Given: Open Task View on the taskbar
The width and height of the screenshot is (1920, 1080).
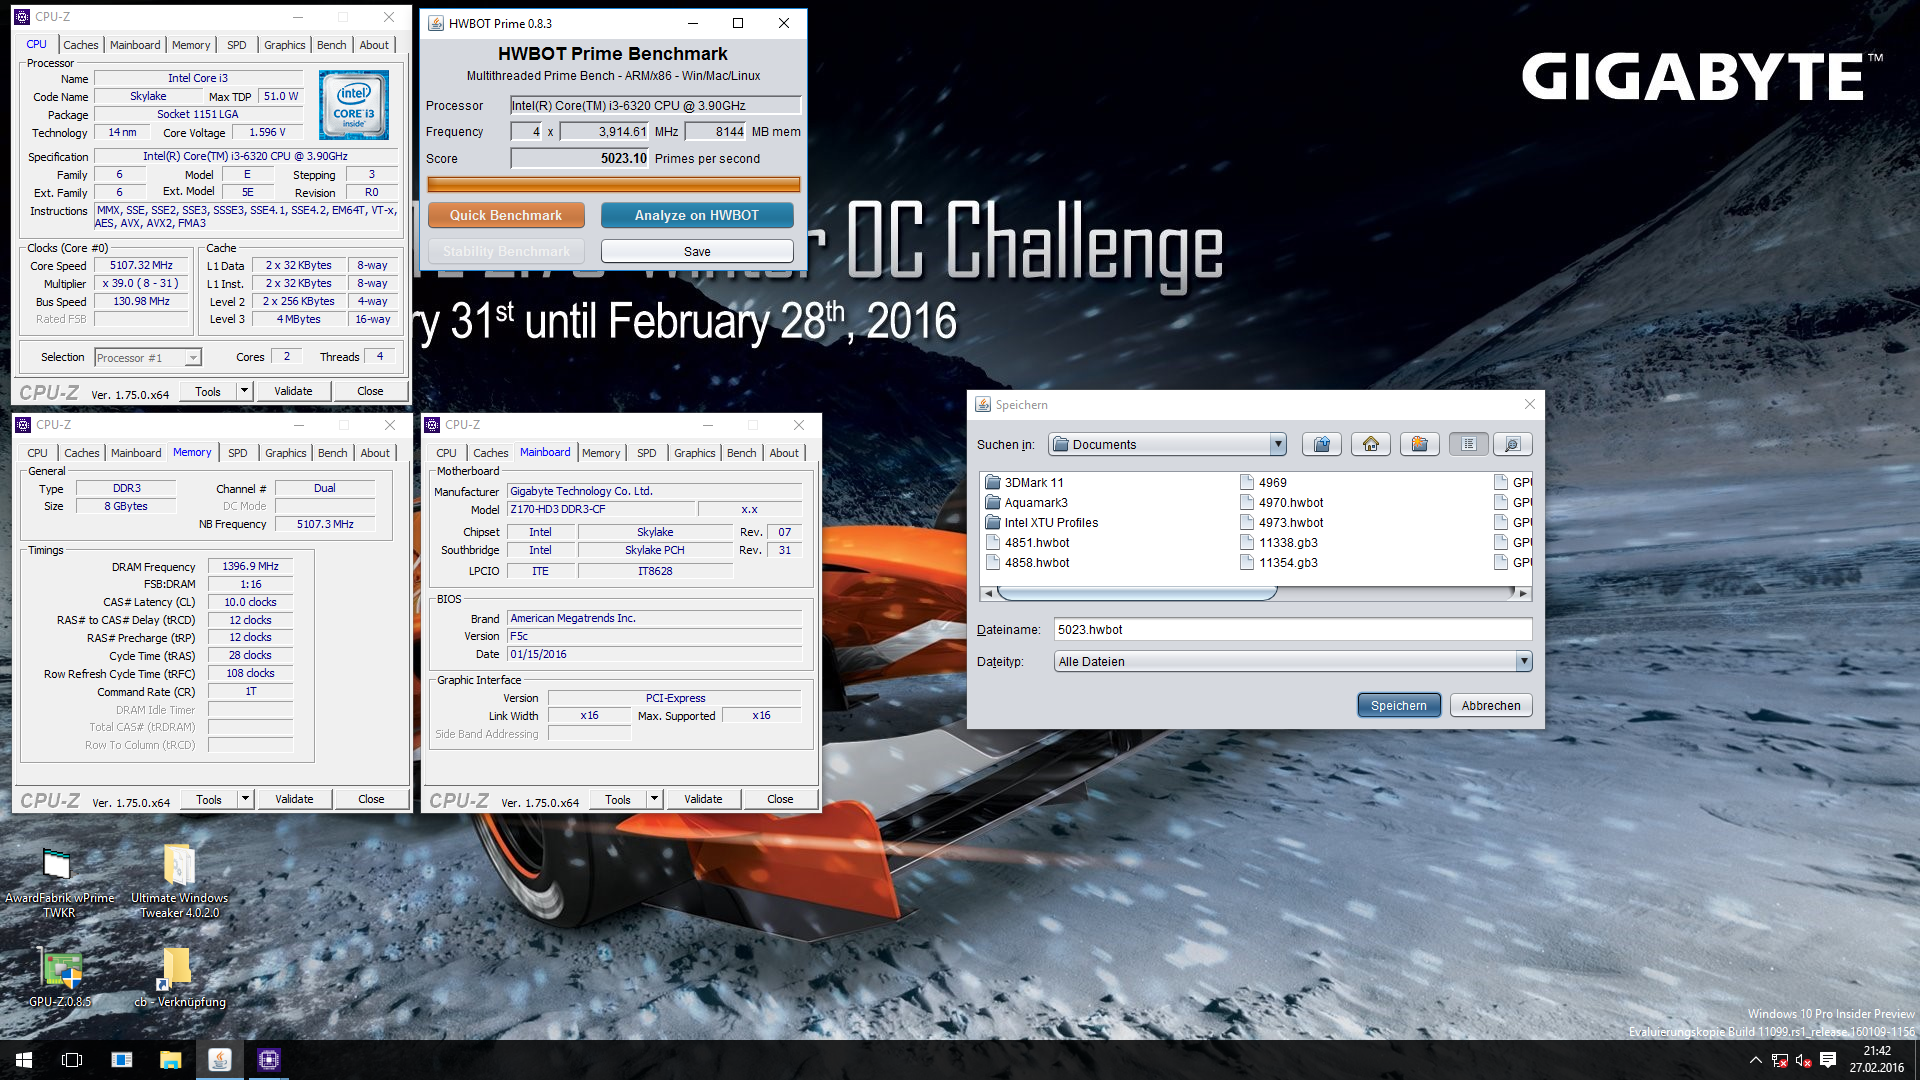Looking at the screenshot, I should pos(72,1060).
